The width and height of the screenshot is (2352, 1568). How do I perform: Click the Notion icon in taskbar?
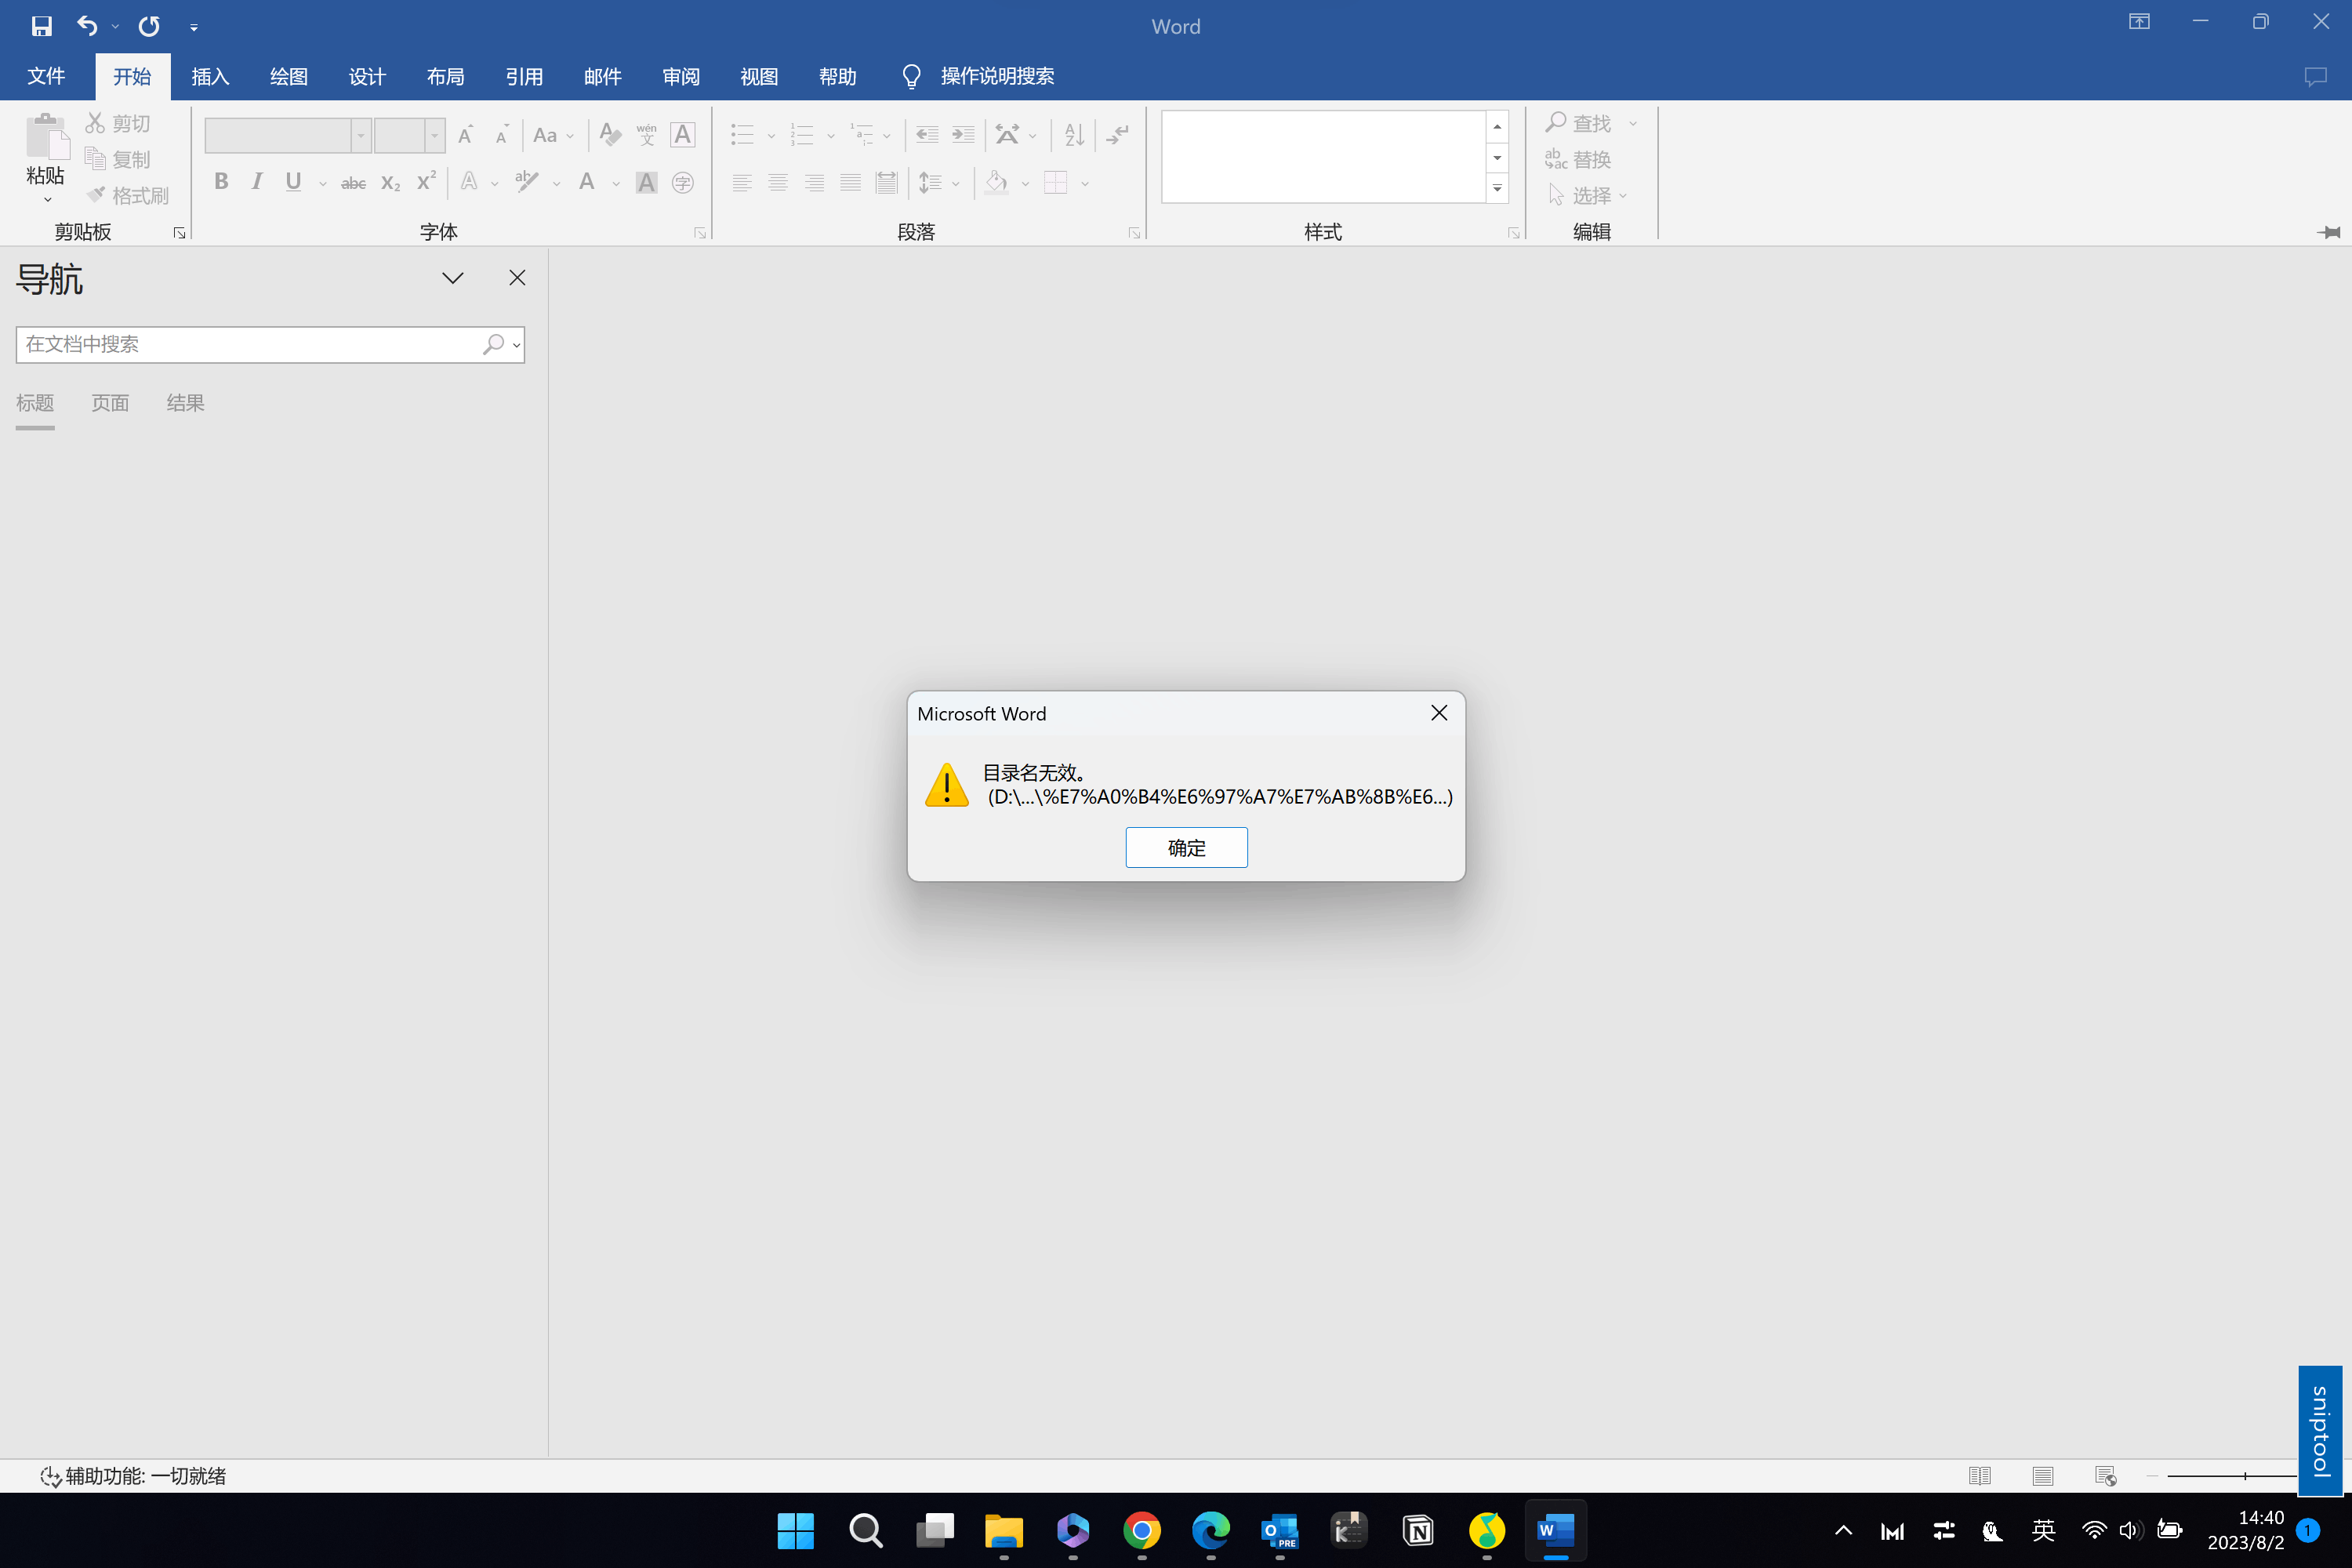pyautogui.click(x=1418, y=1530)
